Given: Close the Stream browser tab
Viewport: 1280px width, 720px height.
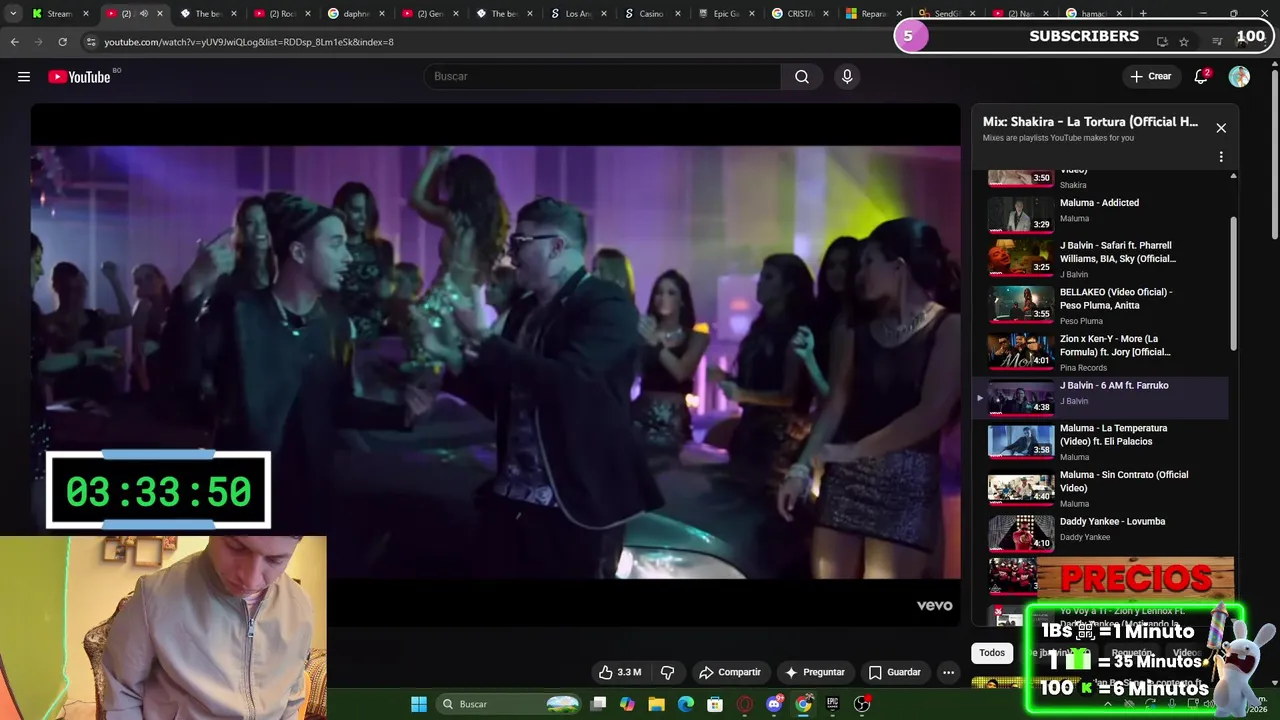Looking at the screenshot, I should click(86, 14).
